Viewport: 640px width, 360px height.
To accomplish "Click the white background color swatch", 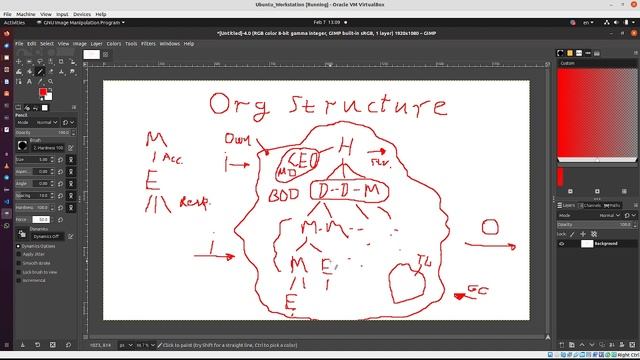I will [49, 97].
